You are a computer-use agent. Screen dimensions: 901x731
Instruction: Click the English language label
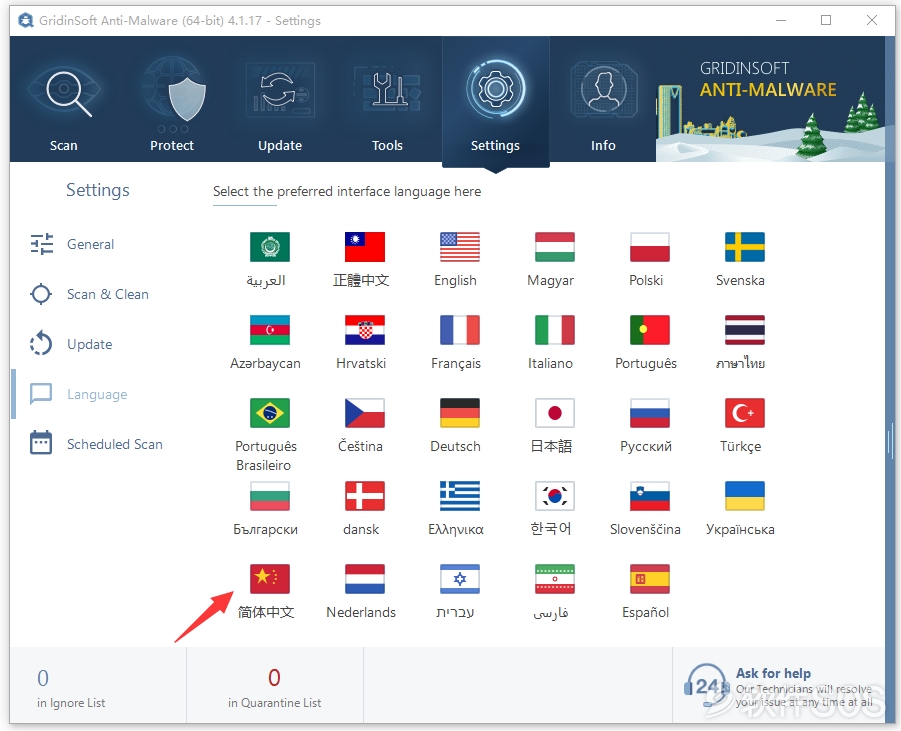(455, 280)
